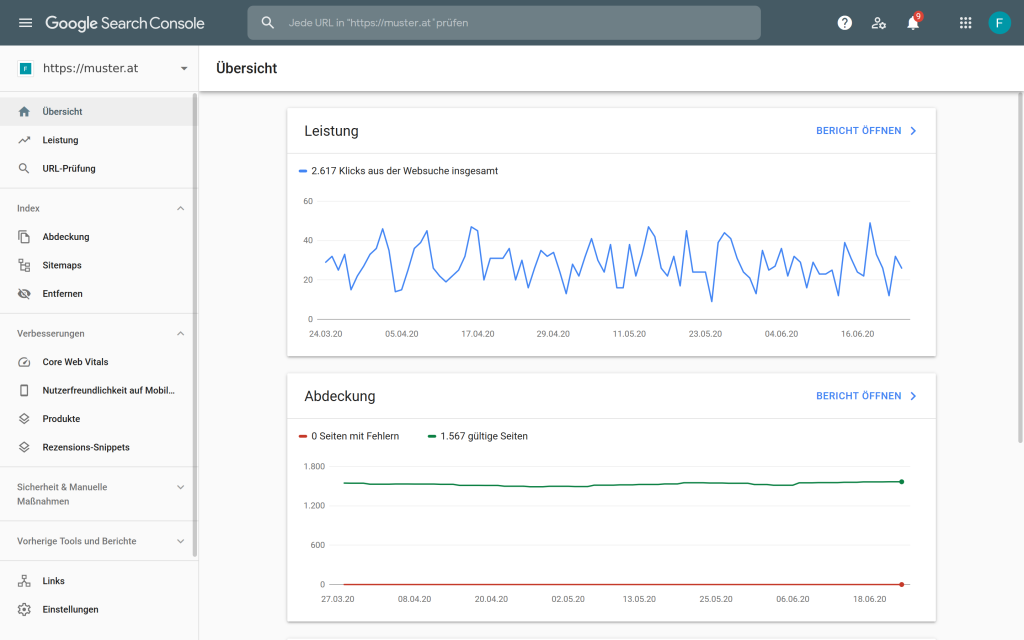
Task: Open BERICHT ÖFFNEN for Leistung
Action: tap(860, 130)
